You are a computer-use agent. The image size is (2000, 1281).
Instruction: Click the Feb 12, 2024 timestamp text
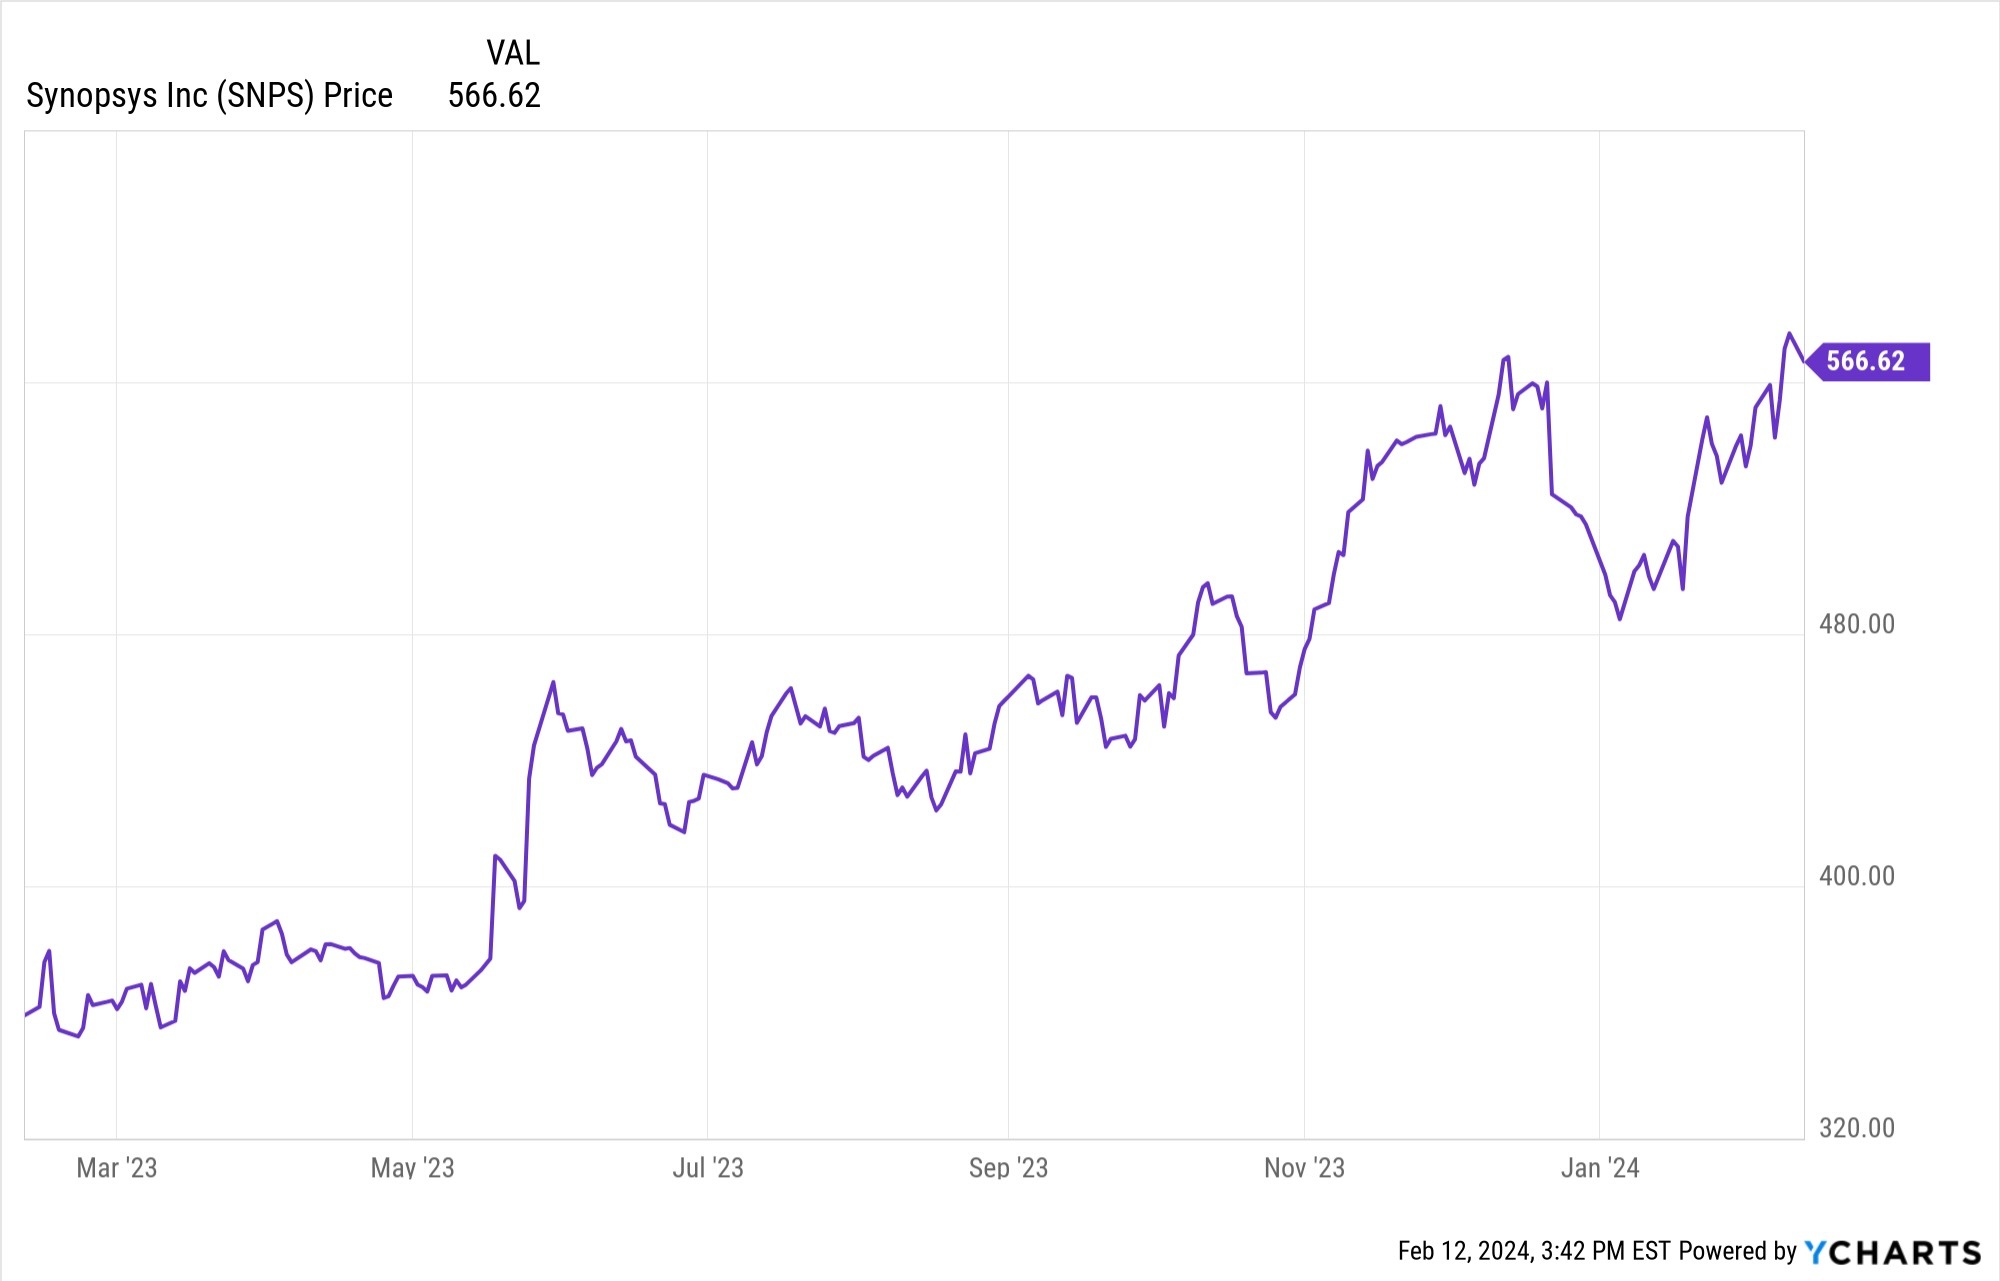[1534, 1251]
